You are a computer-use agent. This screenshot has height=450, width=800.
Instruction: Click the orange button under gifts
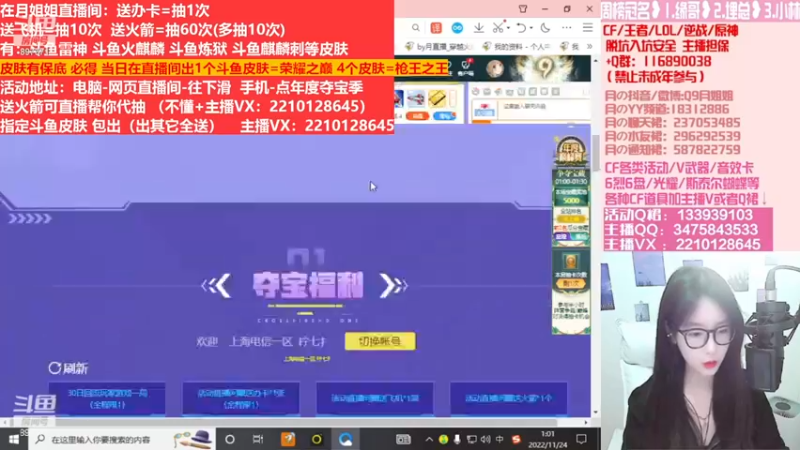tap(418, 116)
